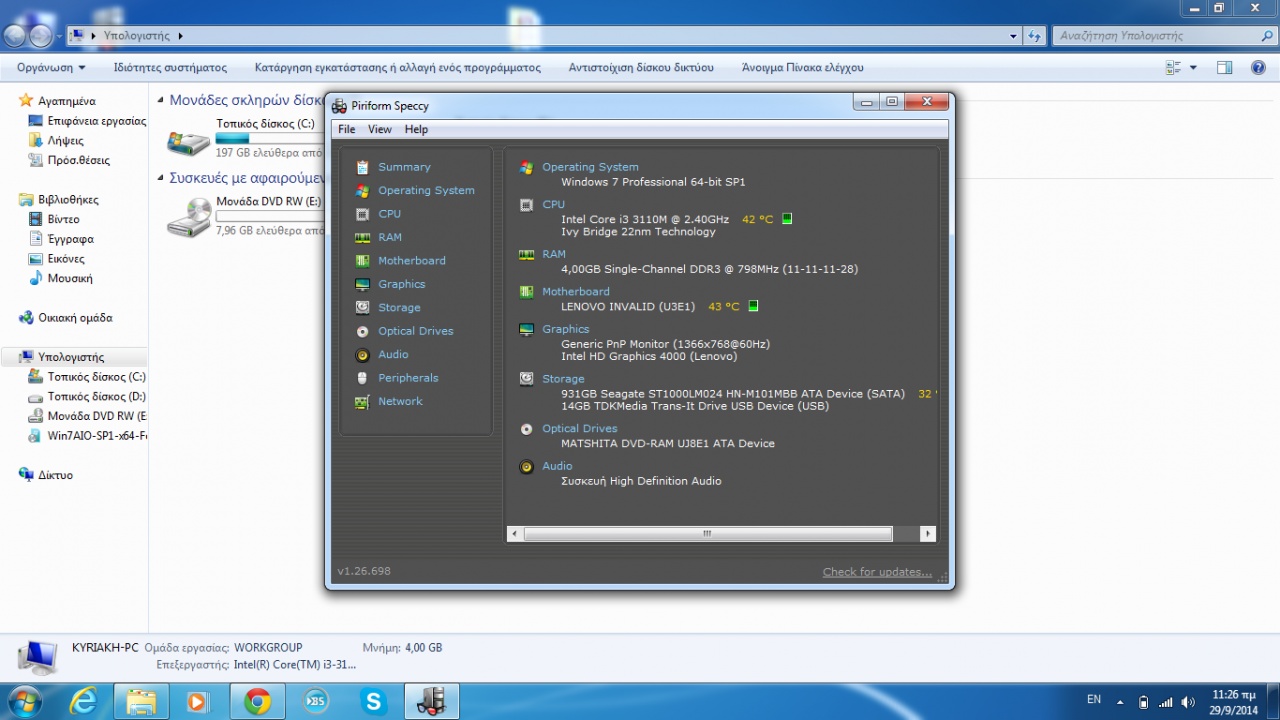The height and width of the screenshot is (720, 1280).
Task: Click the Back arrow in Explorer
Action: (x=15, y=36)
